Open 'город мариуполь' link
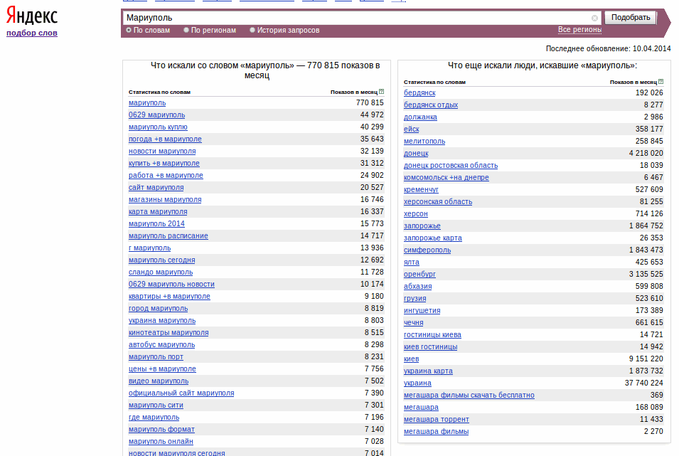 coord(158,309)
